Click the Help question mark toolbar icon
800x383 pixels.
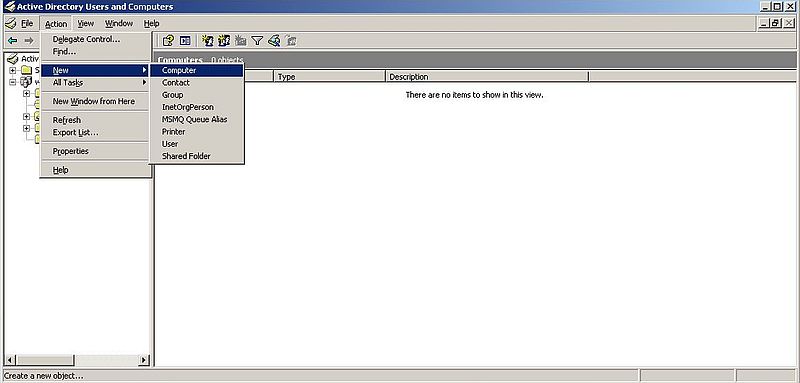168,40
